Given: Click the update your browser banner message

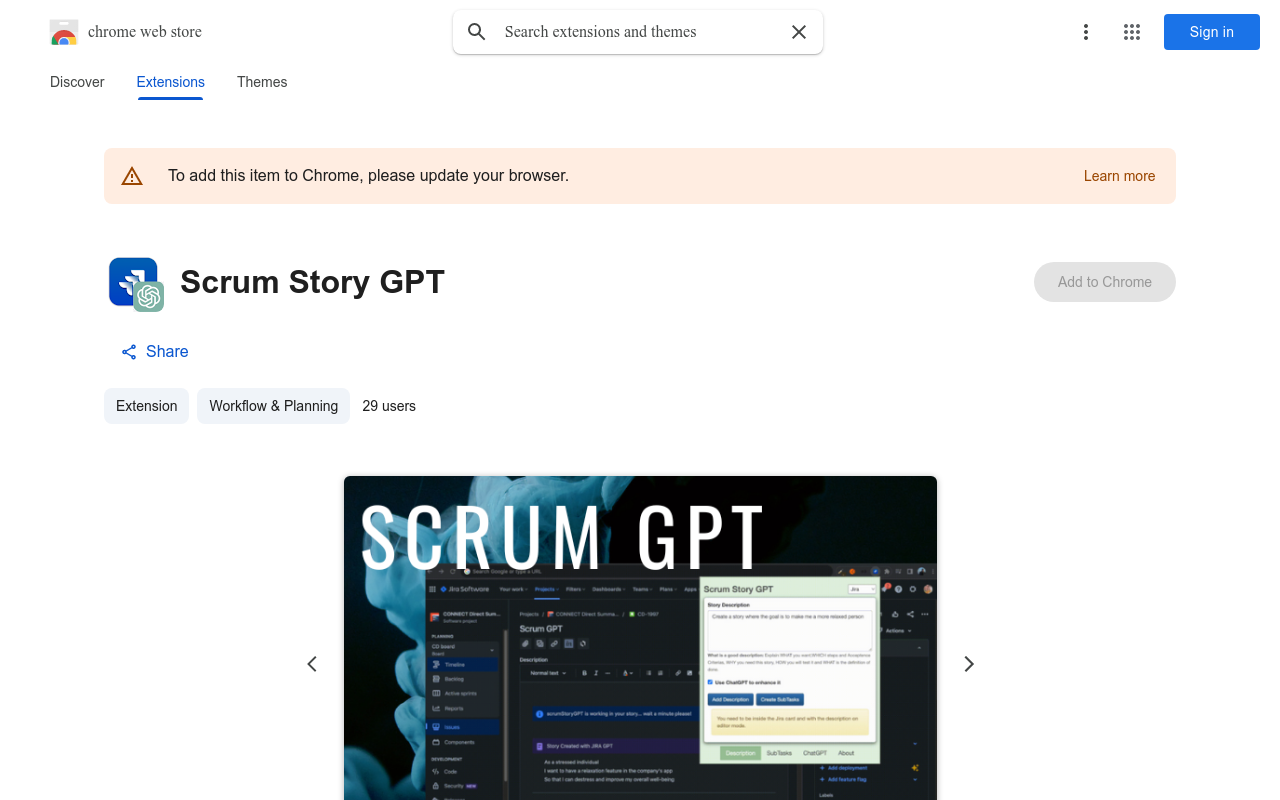Looking at the screenshot, I should click(x=368, y=176).
